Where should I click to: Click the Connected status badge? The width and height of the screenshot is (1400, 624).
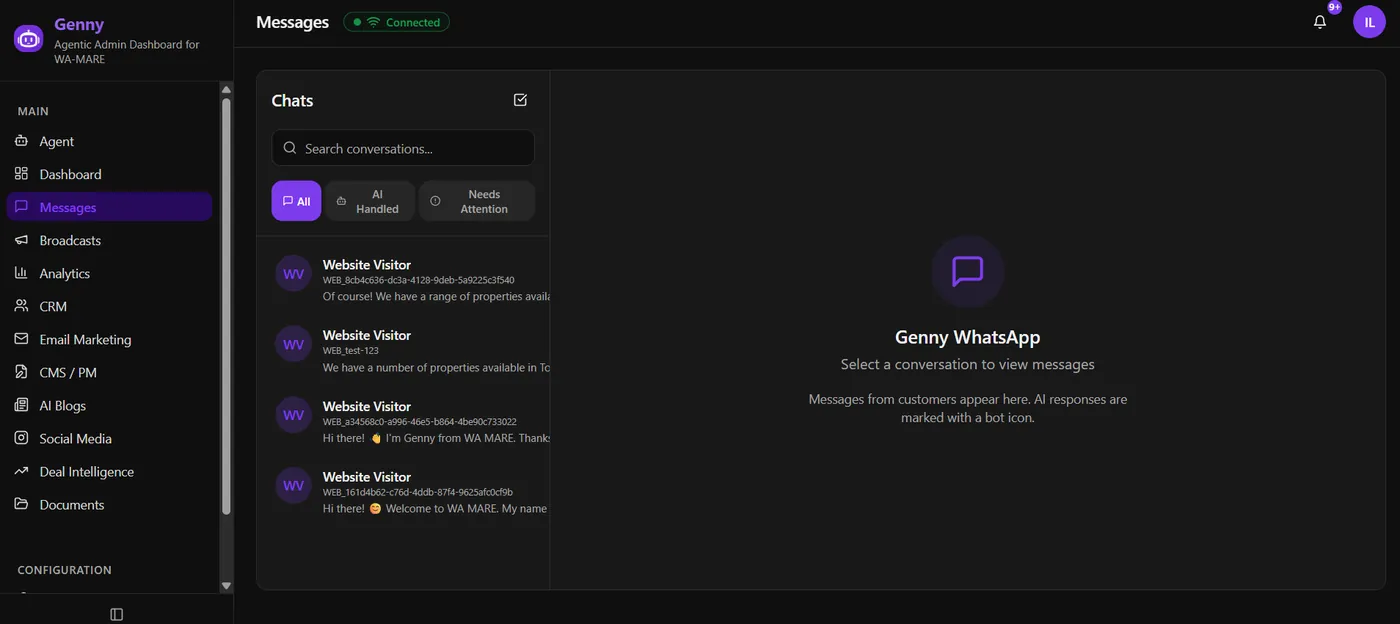[396, 22]
